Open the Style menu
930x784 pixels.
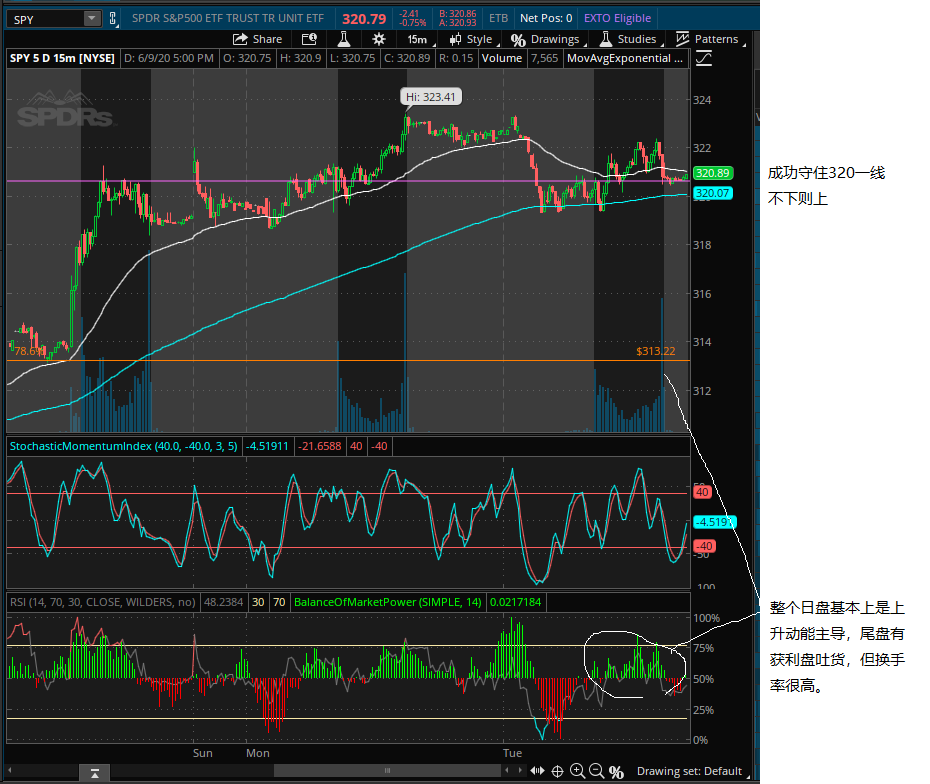[473, 39]
